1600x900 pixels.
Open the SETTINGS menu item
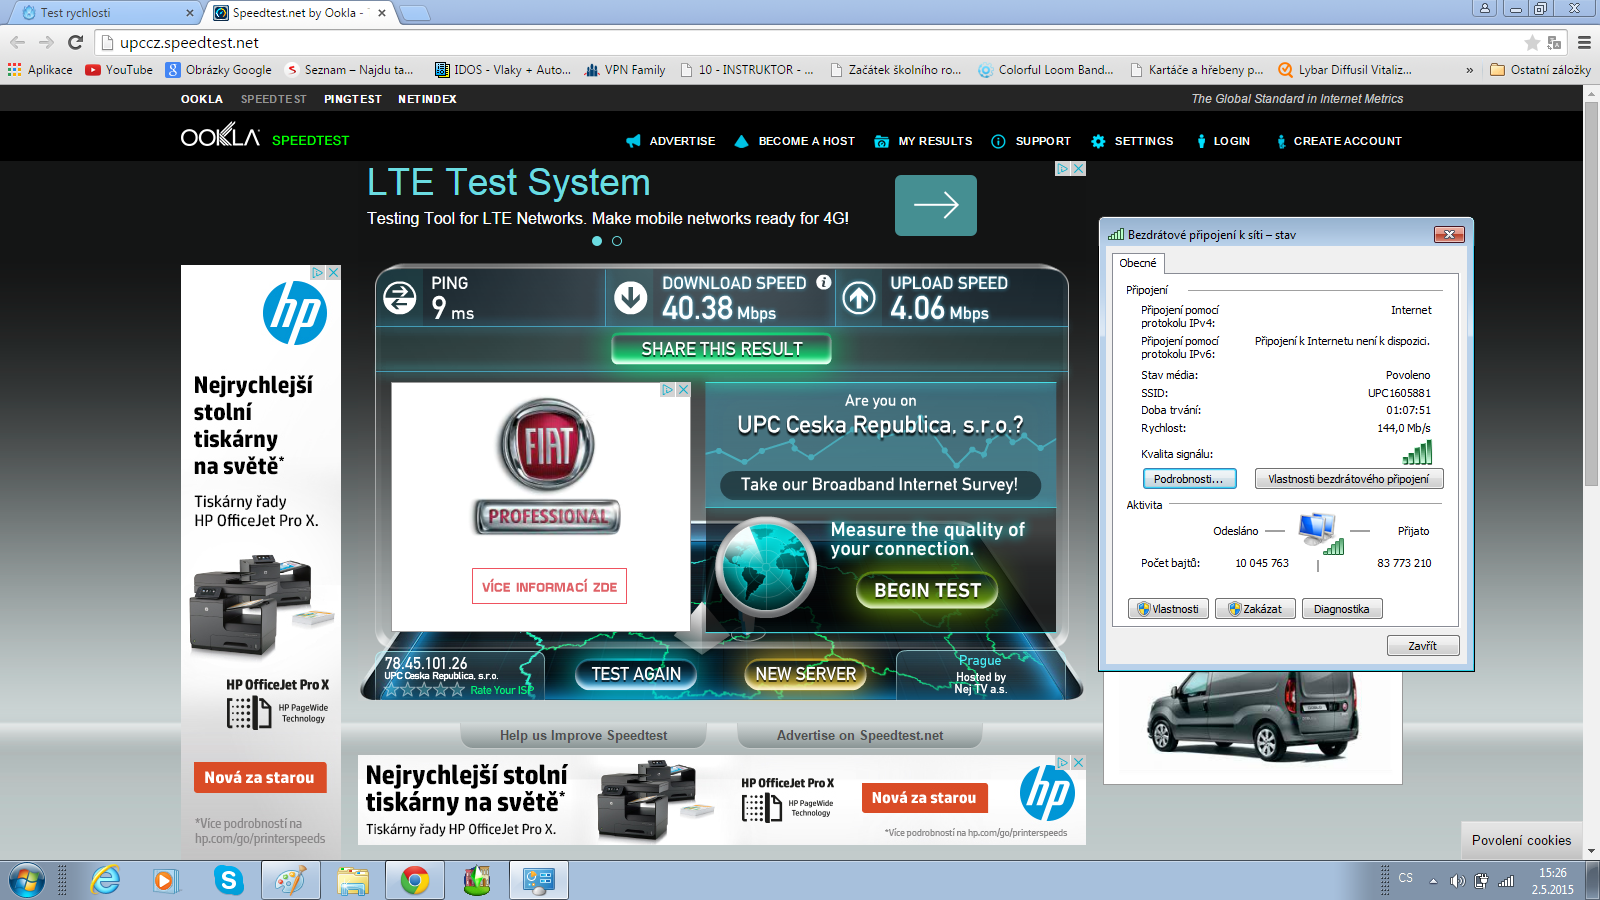[x=1132, y=141]
